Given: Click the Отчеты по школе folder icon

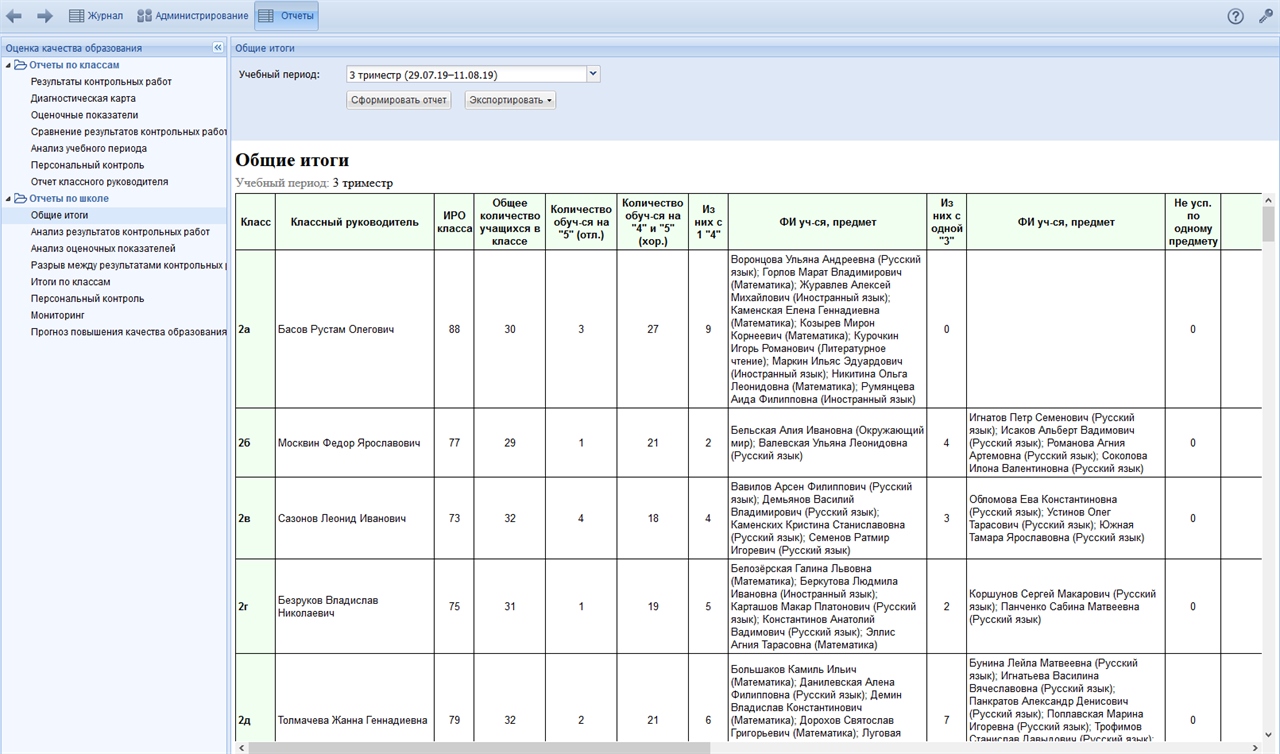Looking at the screenshot, I should coord(20,198).
